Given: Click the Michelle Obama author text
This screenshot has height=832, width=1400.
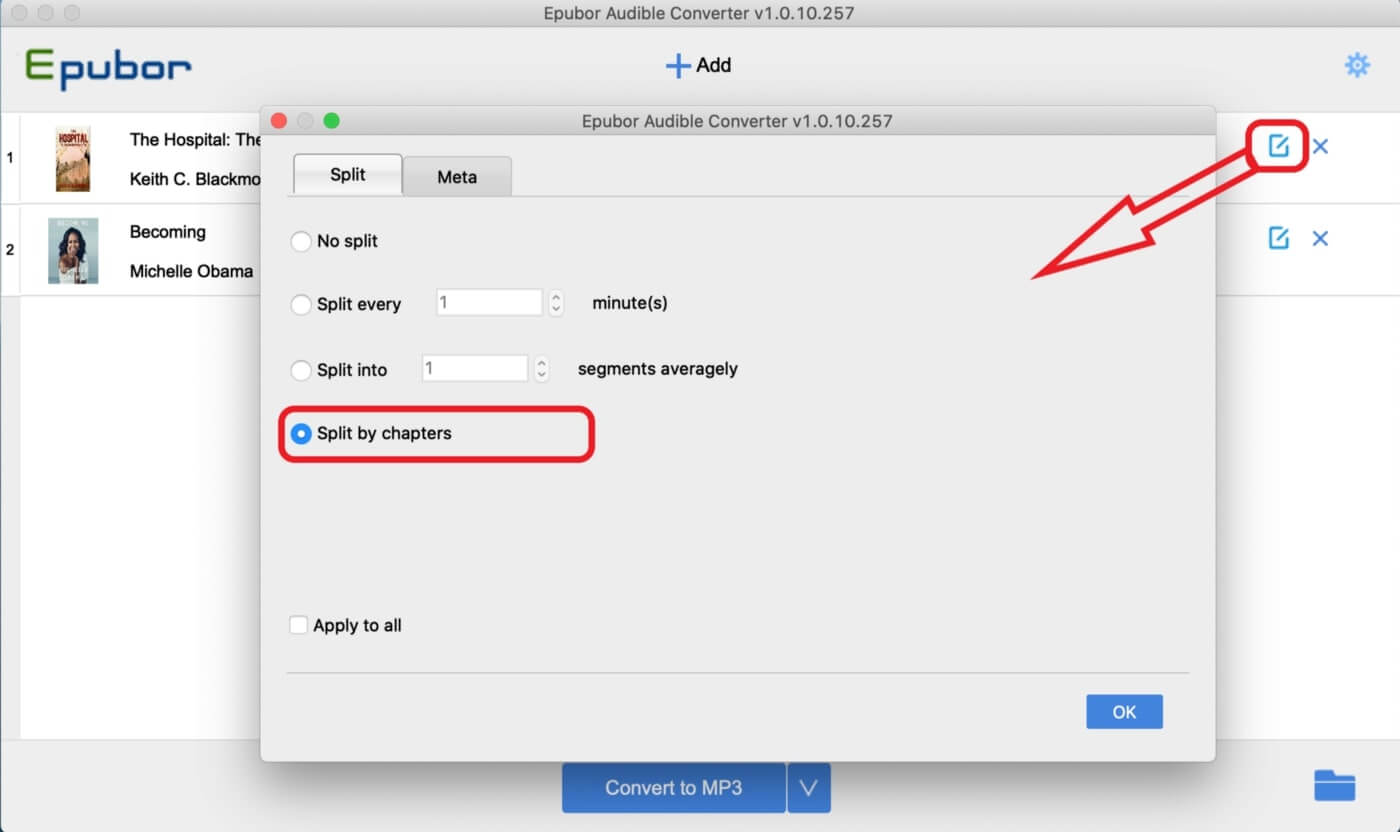Looking at the screenshot, I should [x=191, y=271].
